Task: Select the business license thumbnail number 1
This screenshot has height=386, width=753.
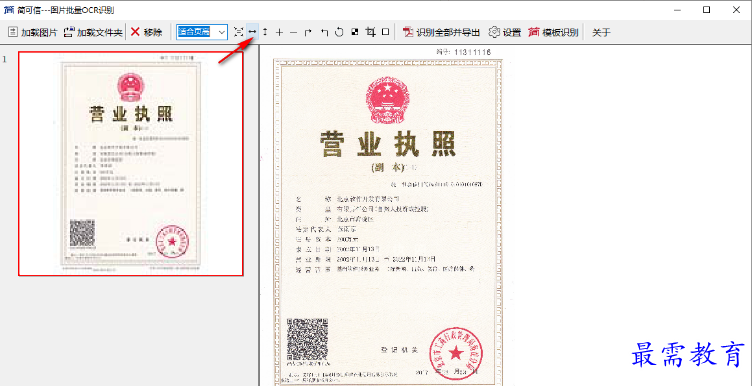Action: click(x=131, y=163)
